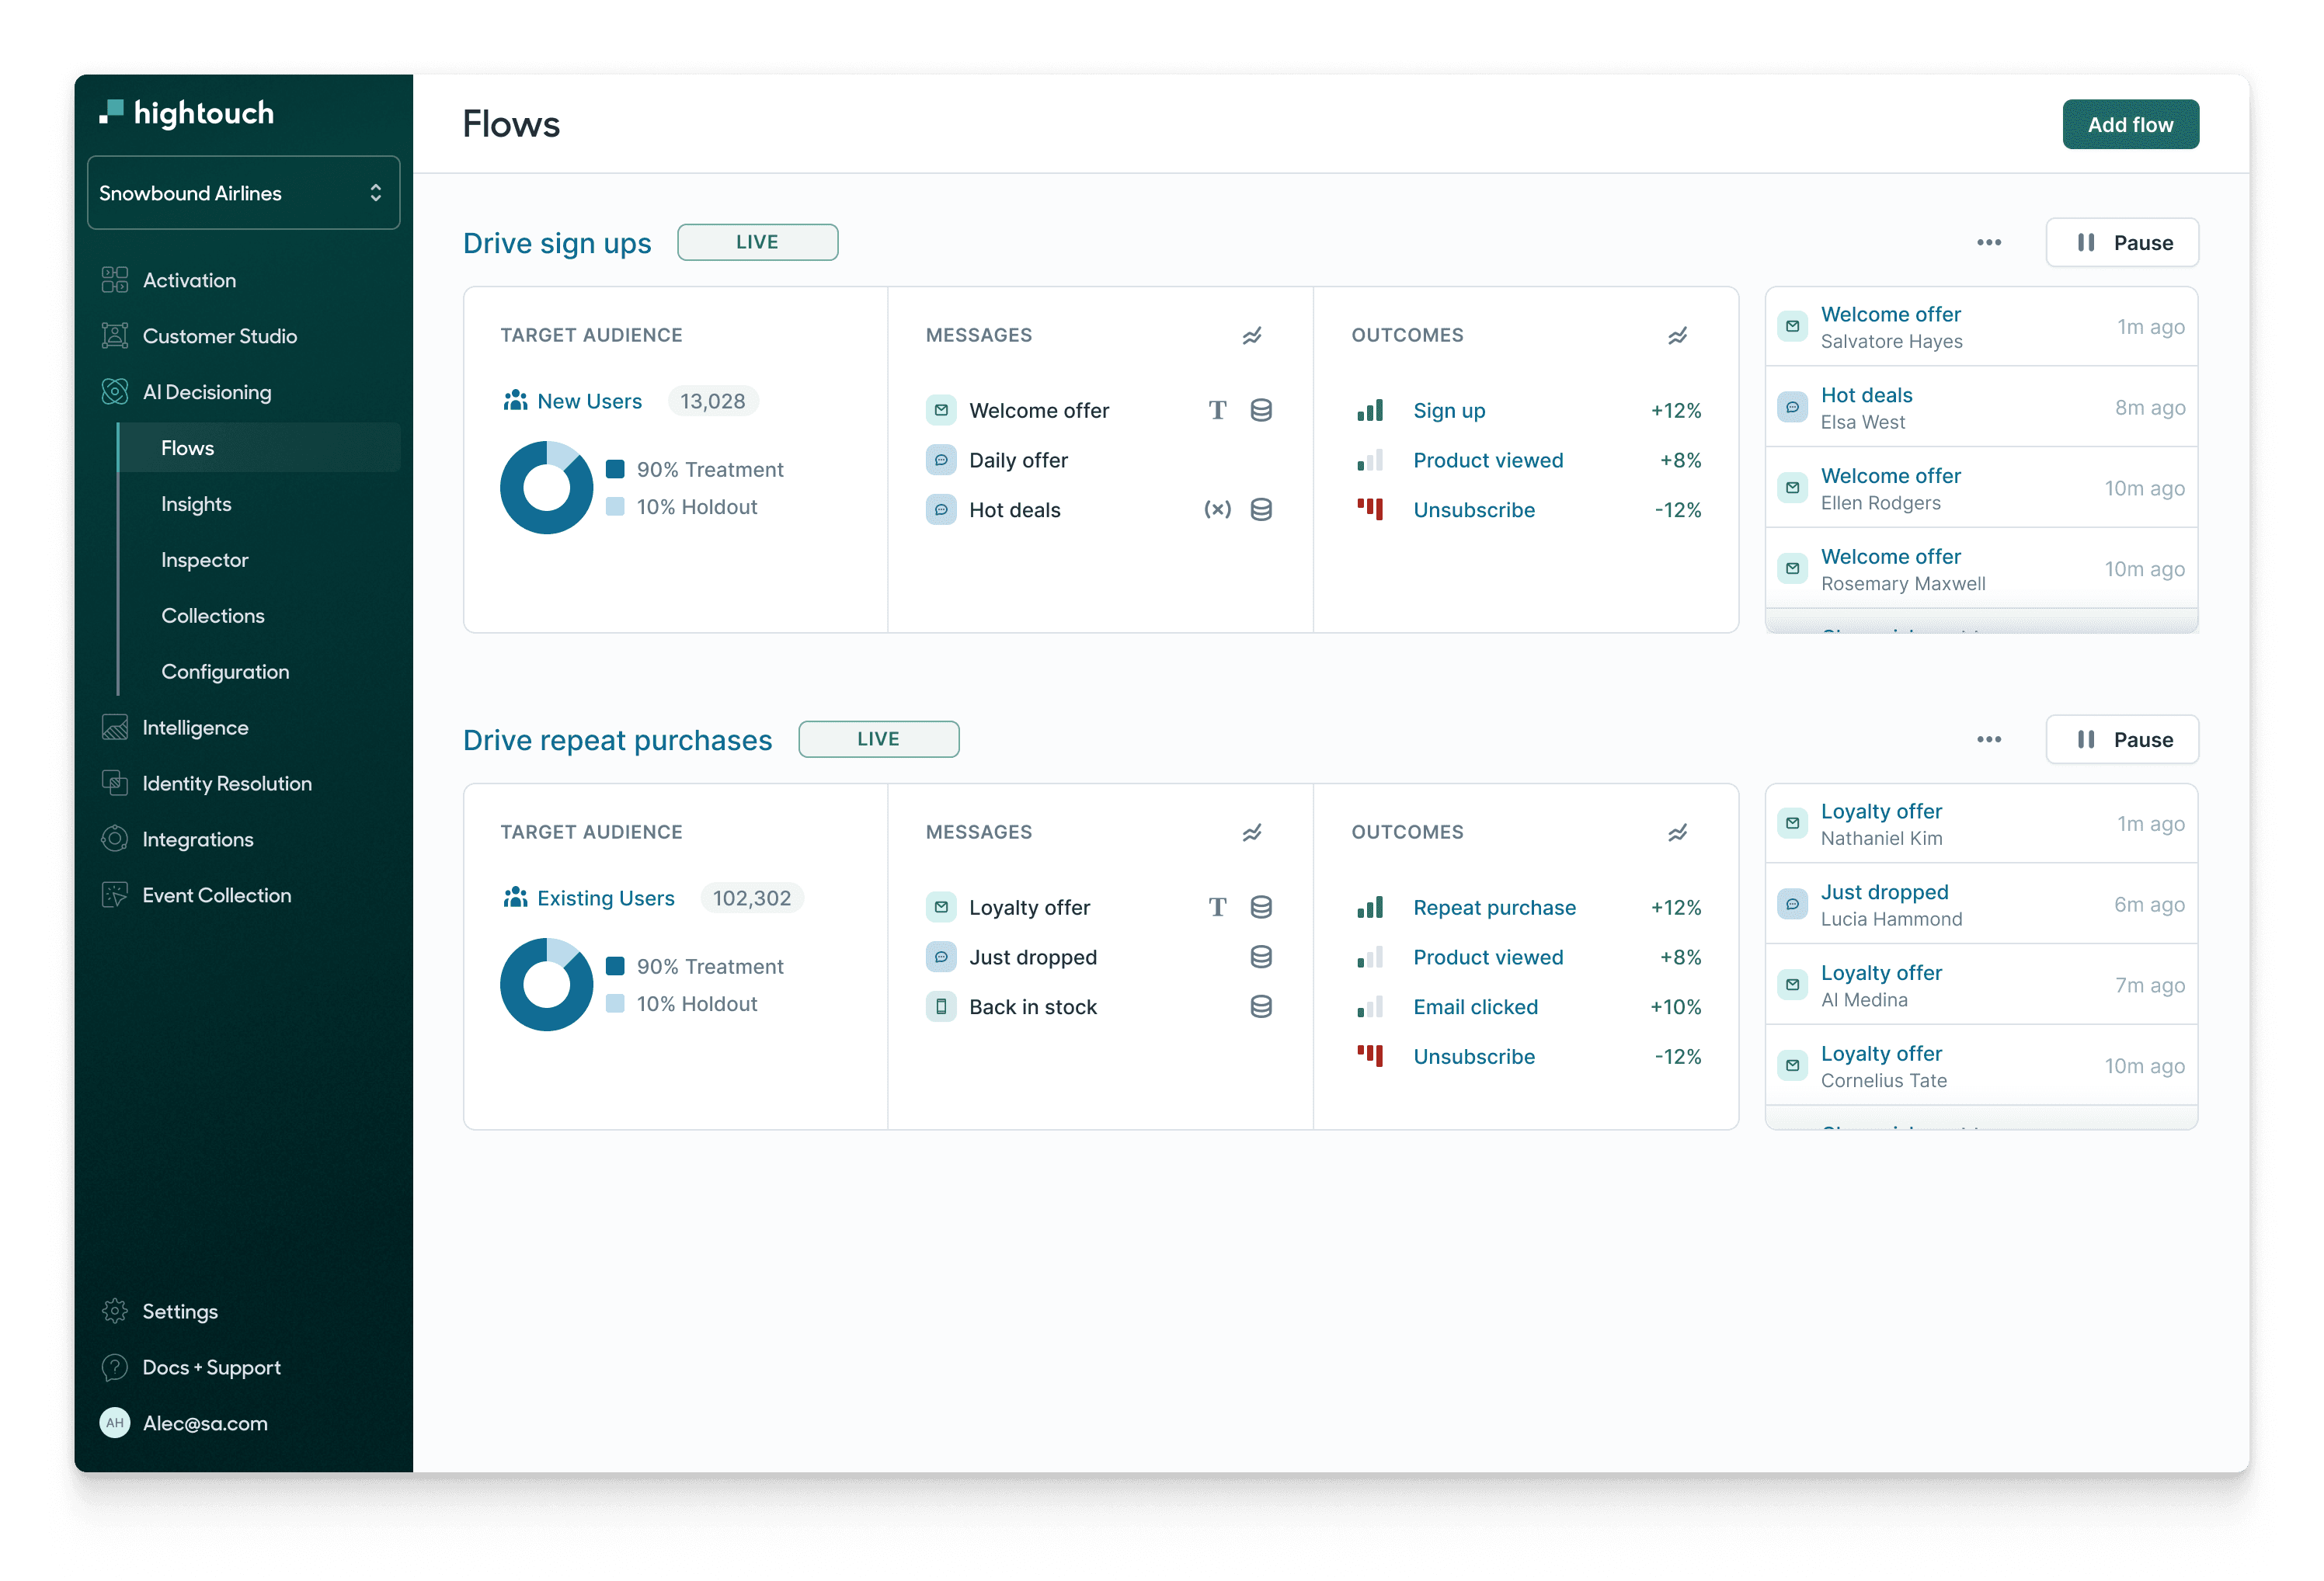
Task: Pause the Drive sign ups flow
Action: (2122, 242)
